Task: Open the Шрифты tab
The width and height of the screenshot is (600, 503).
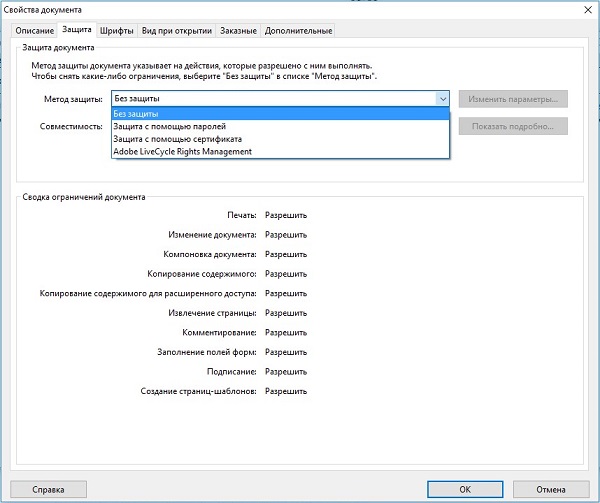Action: click(117, 31)
